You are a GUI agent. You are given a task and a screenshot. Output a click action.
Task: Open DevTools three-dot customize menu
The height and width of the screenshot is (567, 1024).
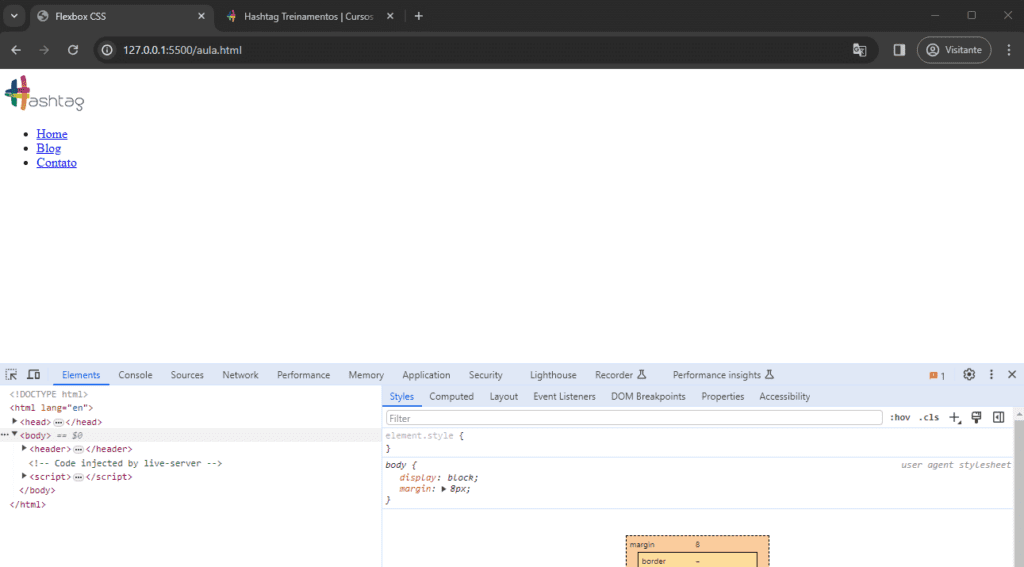pyautogui.click(x=991, y=374)
